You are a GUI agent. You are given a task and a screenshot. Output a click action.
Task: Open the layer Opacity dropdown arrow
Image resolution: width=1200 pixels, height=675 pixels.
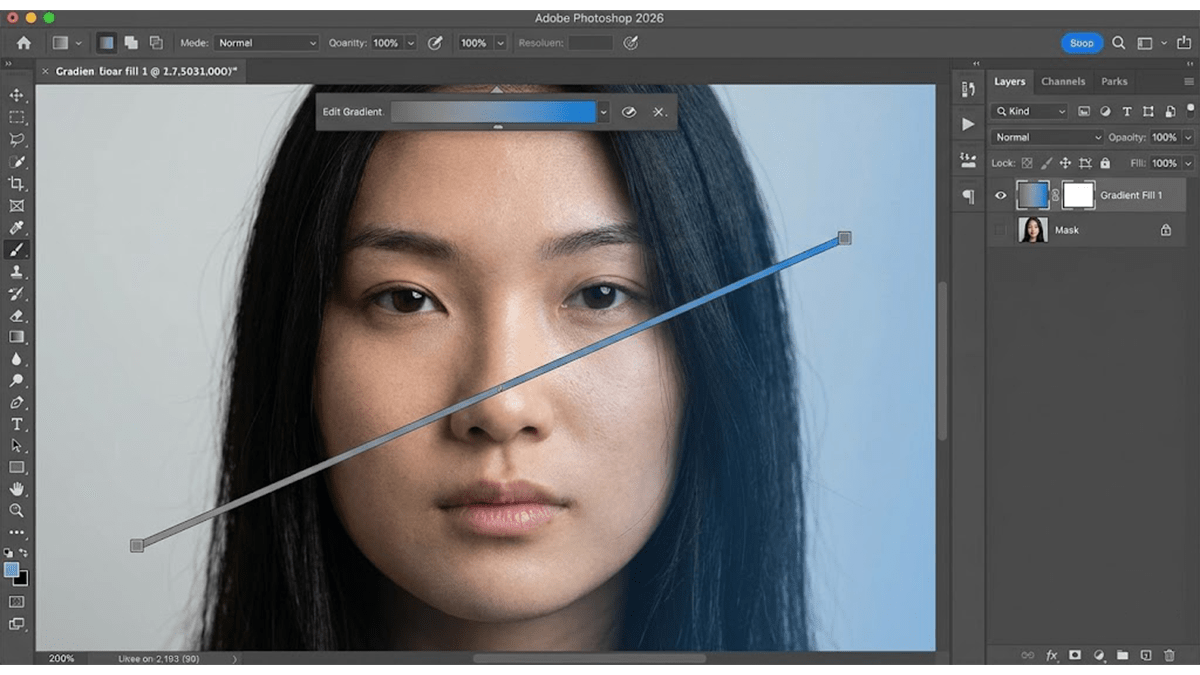pyautogui.click(x=1187, y=137)
